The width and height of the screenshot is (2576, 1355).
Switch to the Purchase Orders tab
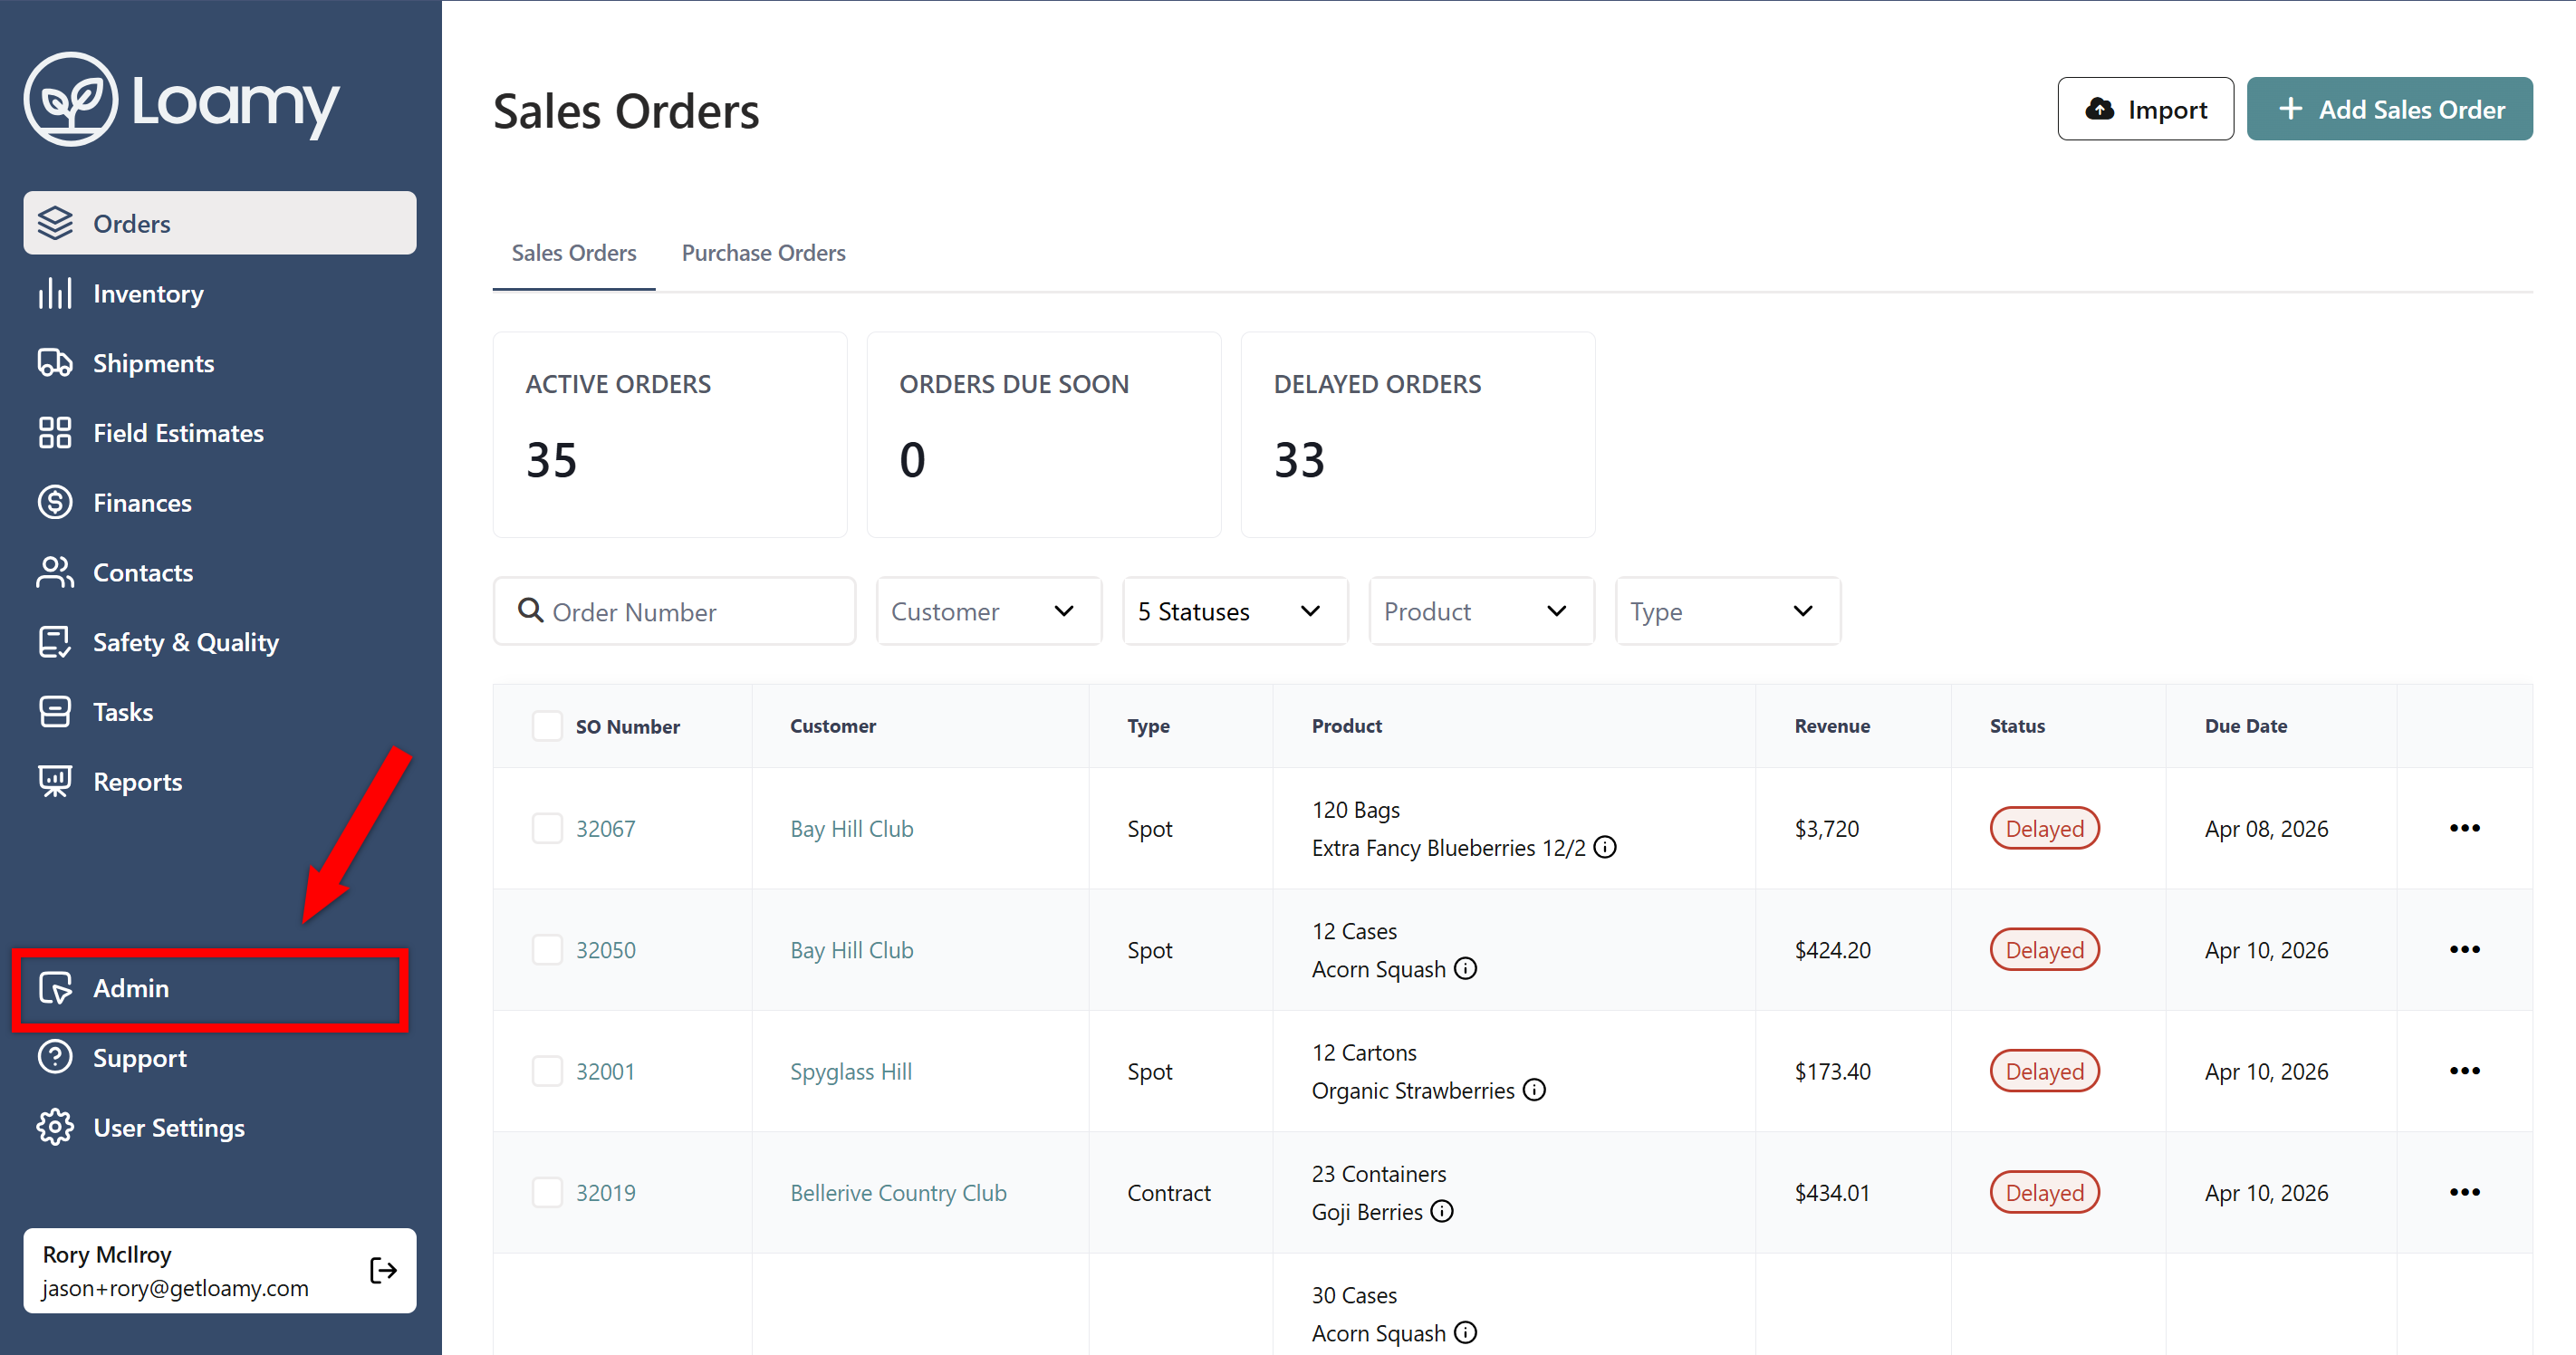[763, 253]
